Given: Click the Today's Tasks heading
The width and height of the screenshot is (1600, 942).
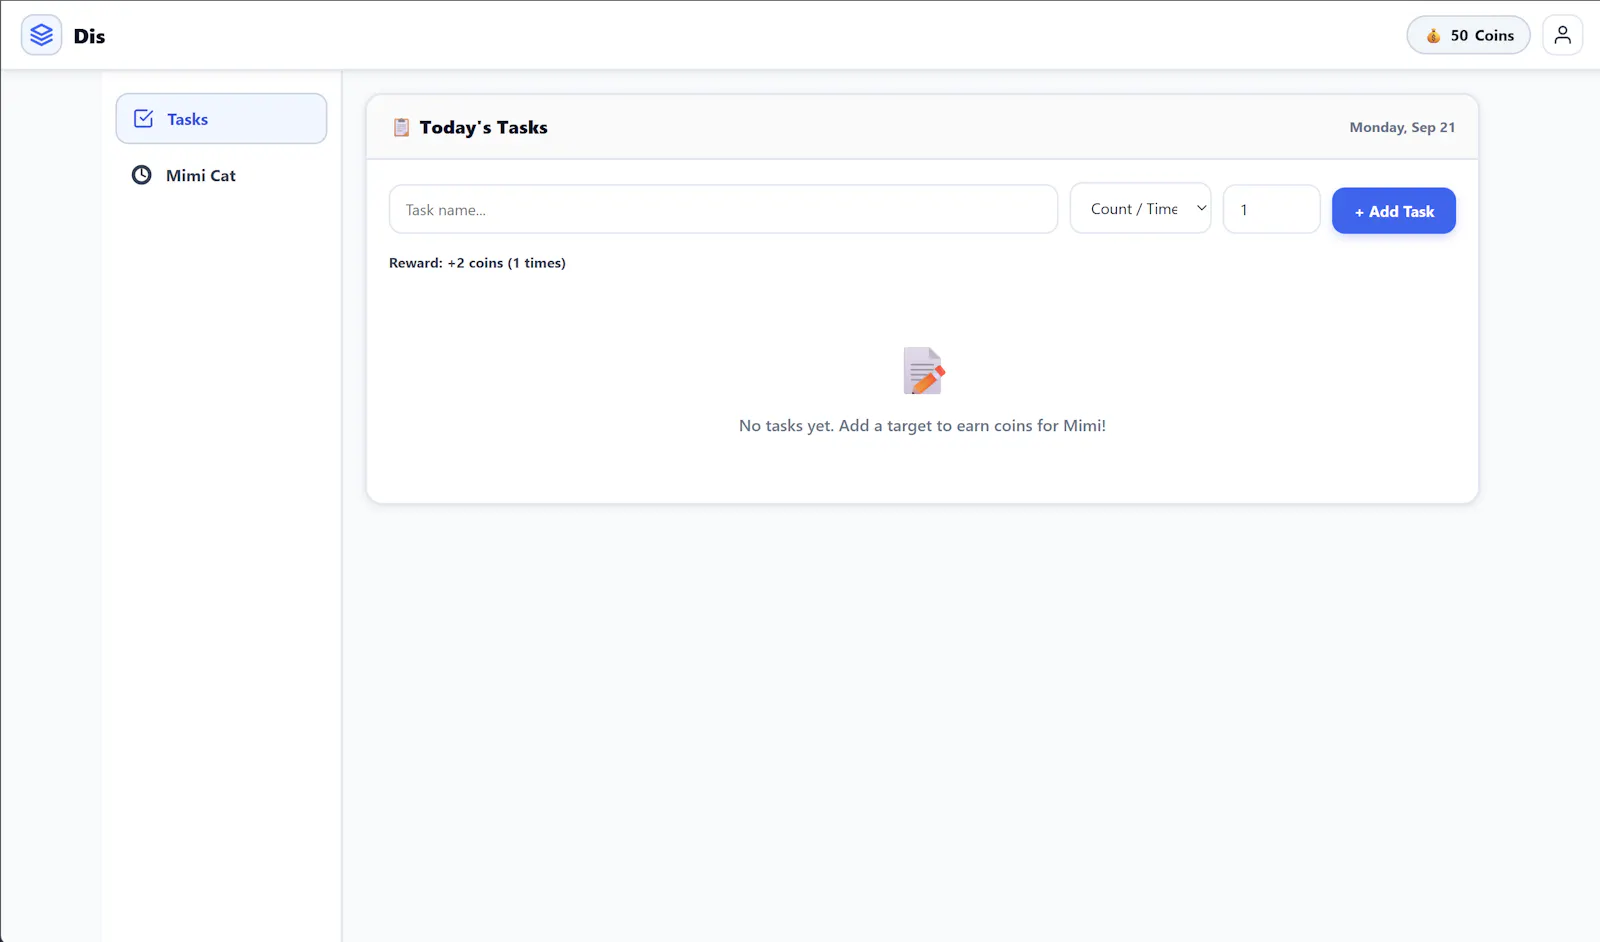Looking at the screenshot, I should click(483, 127).
